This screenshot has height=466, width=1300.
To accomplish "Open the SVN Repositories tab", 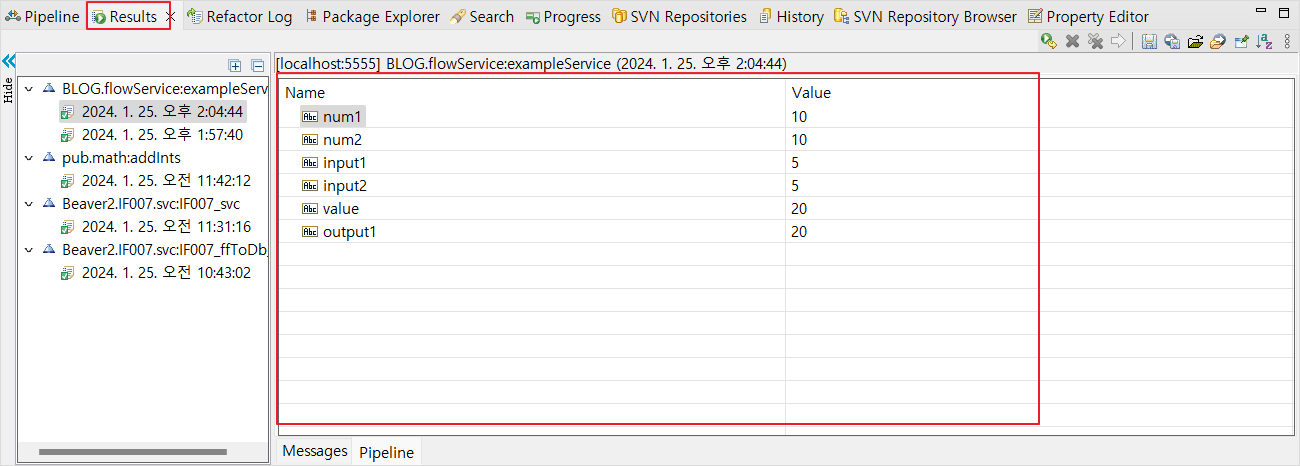I will [x=679, y=17].
